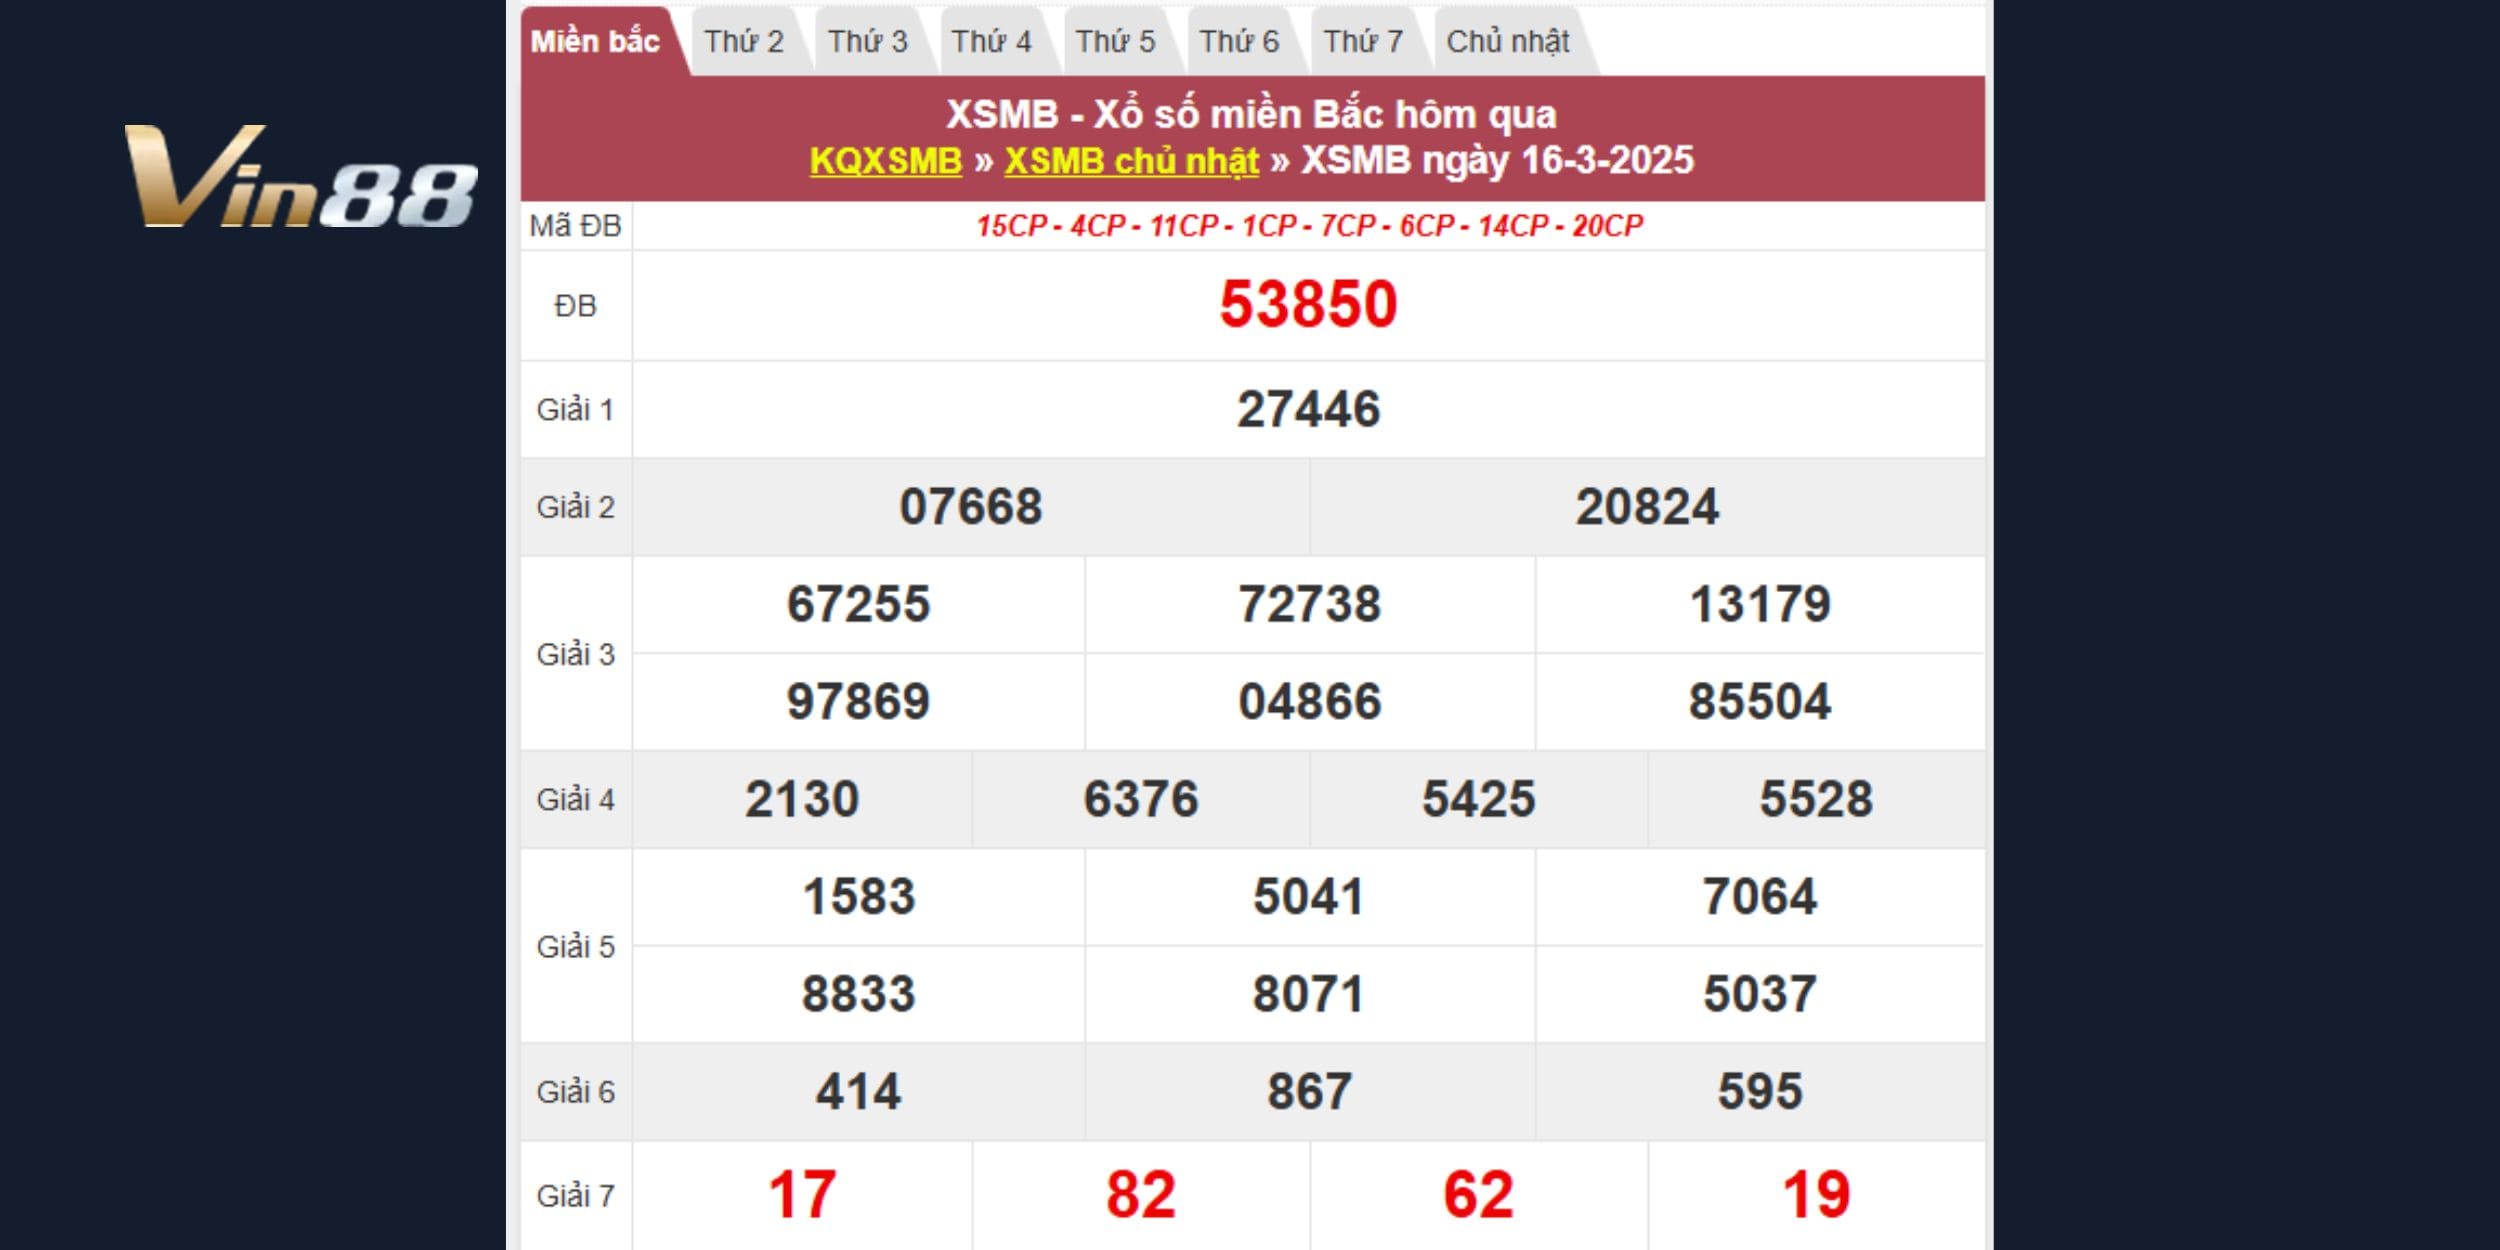
Task: Select the Chủ nhật tab
Action: pos(1508,42)
